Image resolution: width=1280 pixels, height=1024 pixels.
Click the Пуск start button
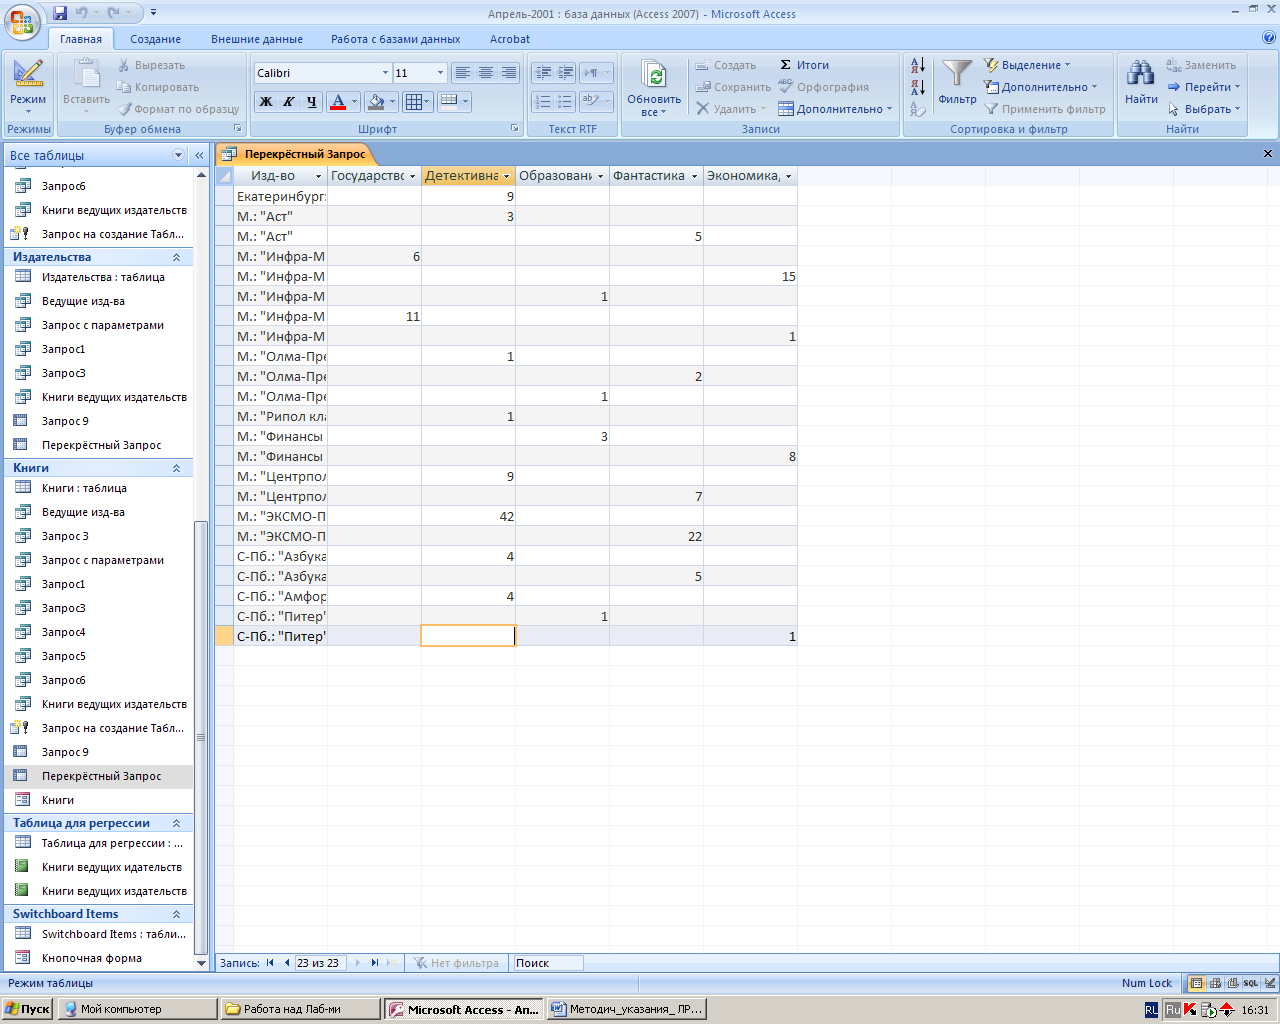point(27,1009)
